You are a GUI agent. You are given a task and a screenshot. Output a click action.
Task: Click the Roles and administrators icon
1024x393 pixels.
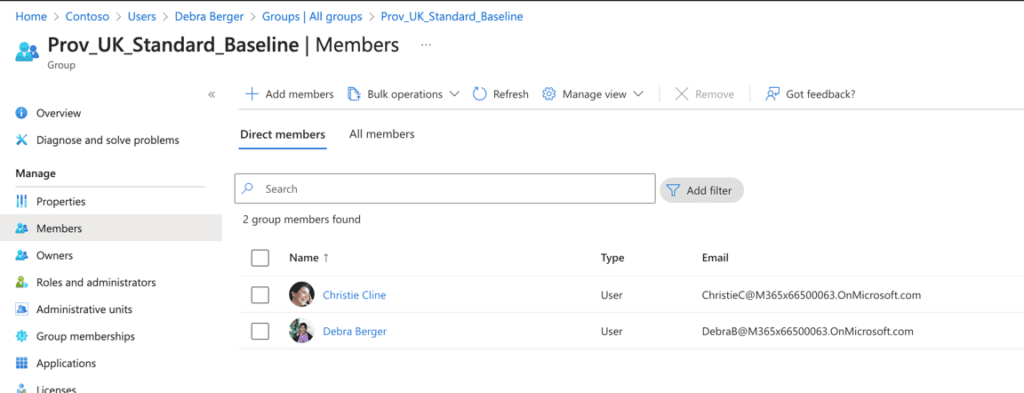(22, 282)
